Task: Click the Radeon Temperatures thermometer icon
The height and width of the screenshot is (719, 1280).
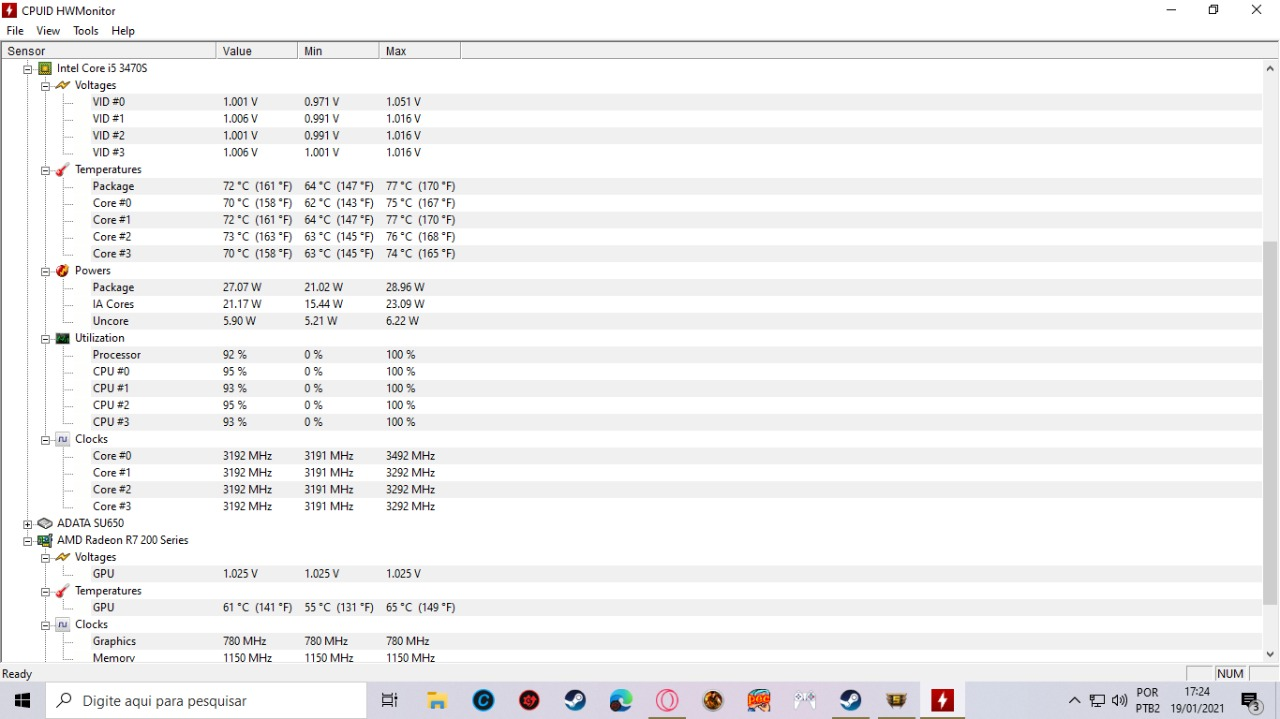Action: pos(63,591)
